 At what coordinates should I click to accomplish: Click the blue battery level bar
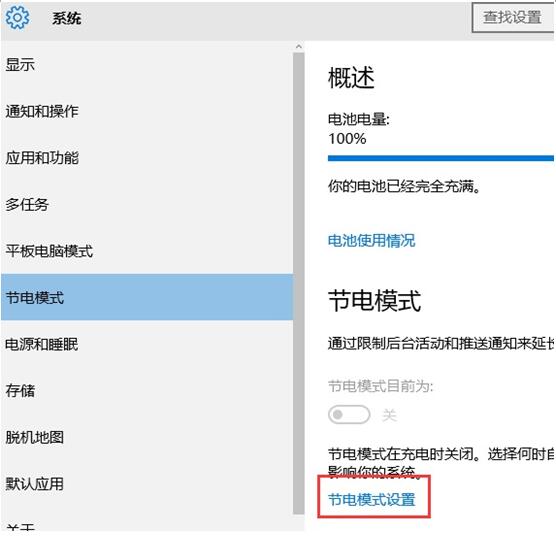441,158
